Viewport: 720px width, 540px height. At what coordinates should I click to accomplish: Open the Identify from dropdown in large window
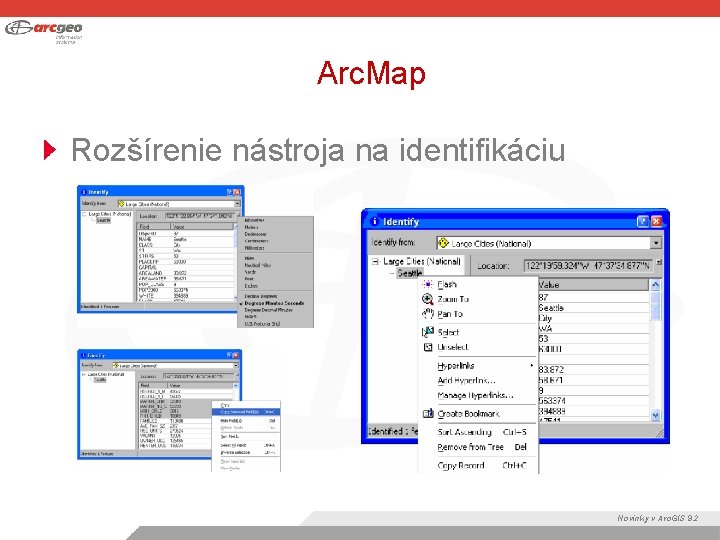point(656,243)
